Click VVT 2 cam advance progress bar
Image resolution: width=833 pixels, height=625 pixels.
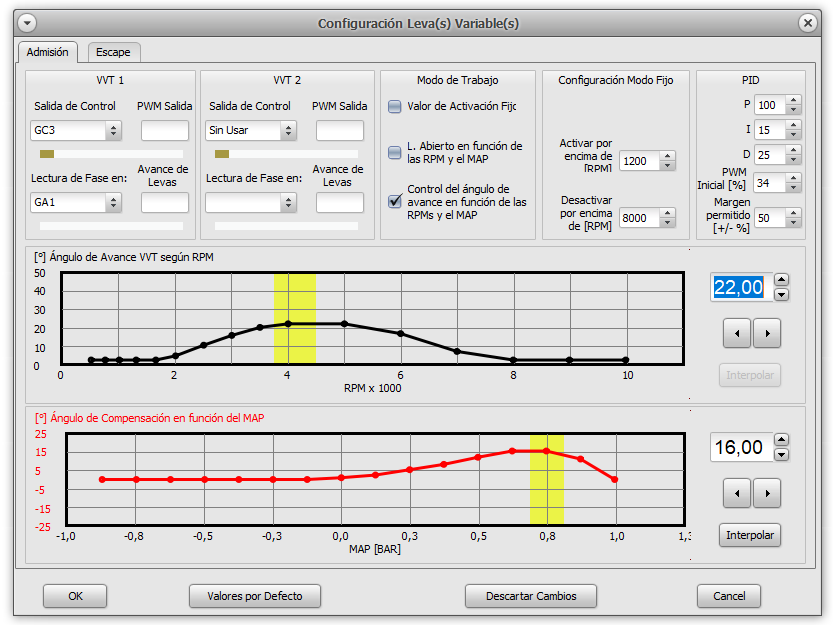tap(286, 226)
